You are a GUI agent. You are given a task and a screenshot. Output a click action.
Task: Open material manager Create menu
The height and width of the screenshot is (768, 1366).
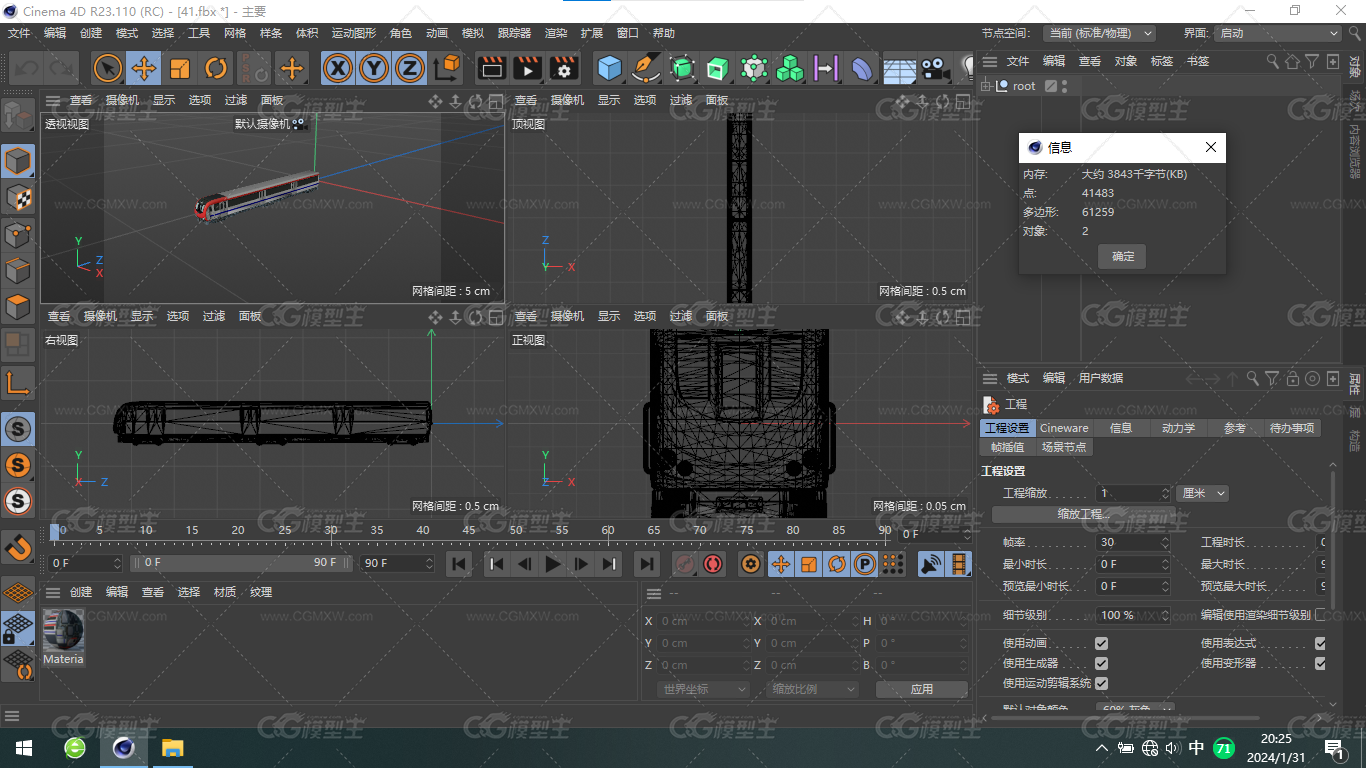click(x=81, y=592)
